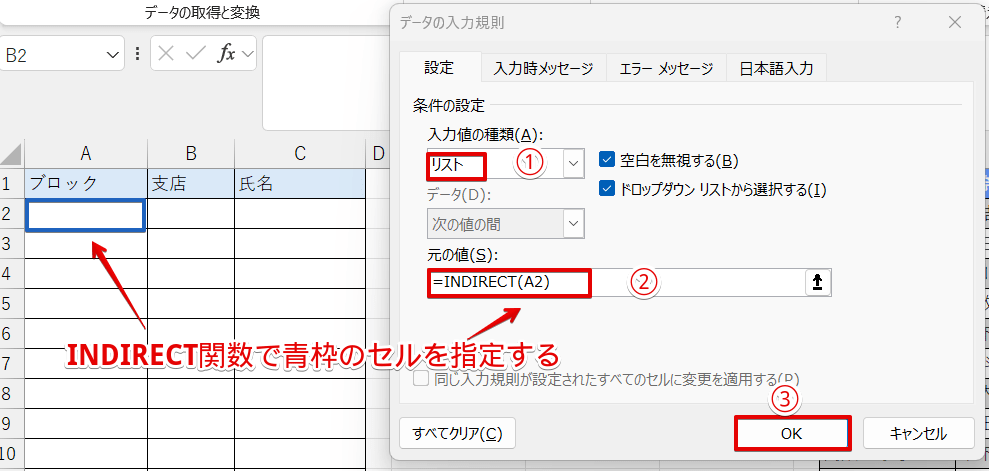Select row 9 header
989x471 pixels.
tap(12, 424)
